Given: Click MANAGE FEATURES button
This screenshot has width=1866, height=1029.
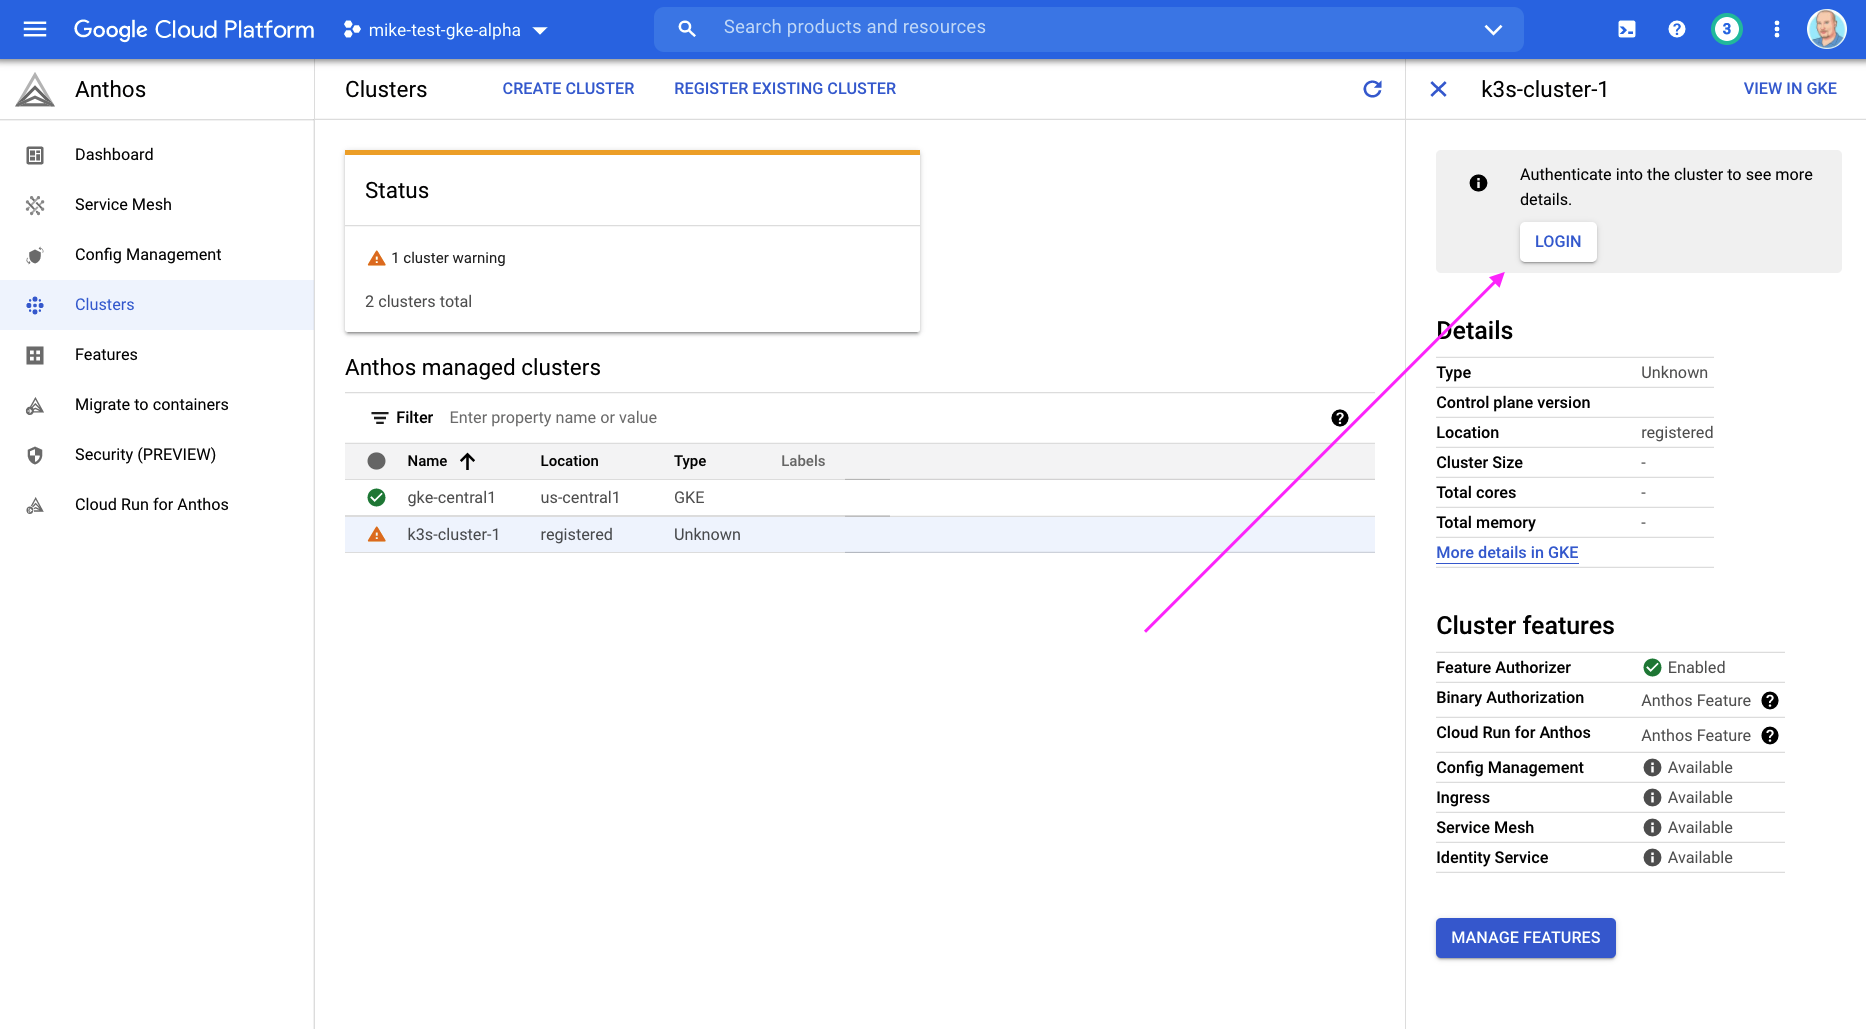Looking at the screenshot, I should (1526, 938).
